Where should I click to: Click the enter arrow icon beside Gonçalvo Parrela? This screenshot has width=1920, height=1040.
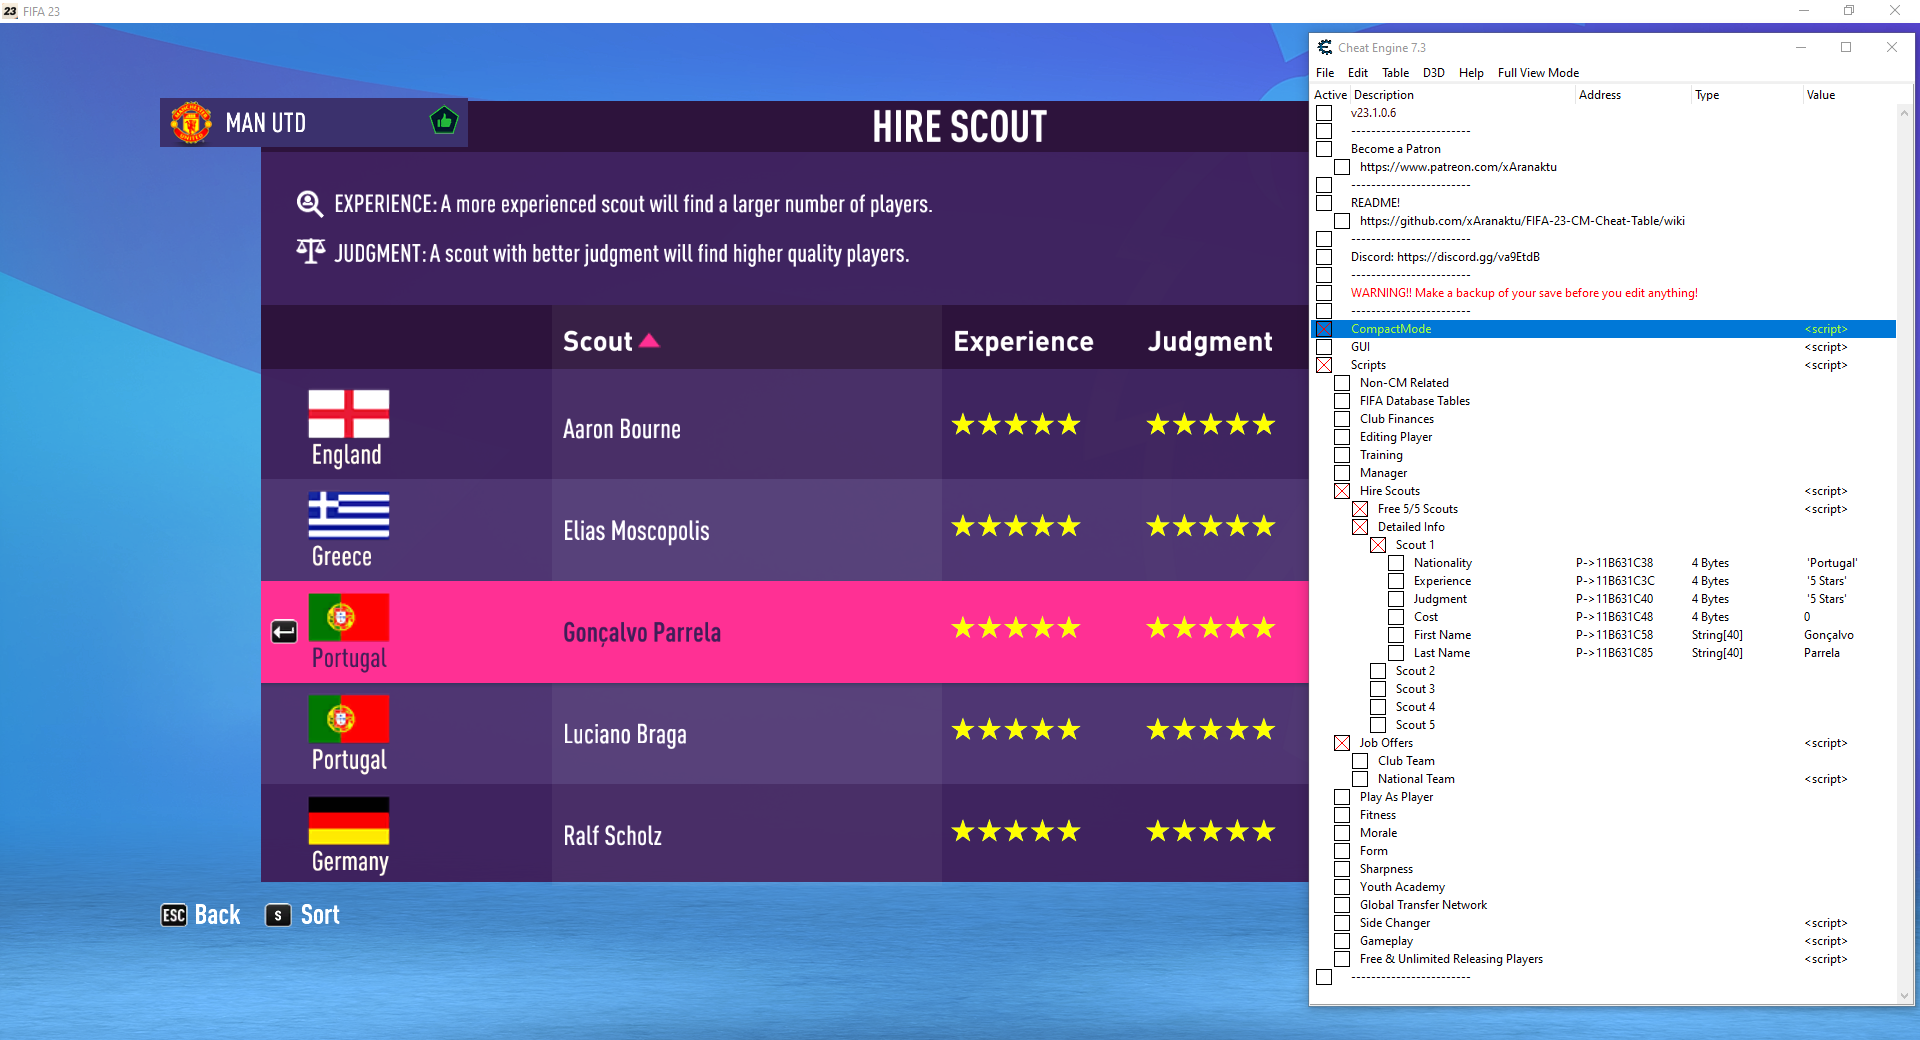point(284,632)
